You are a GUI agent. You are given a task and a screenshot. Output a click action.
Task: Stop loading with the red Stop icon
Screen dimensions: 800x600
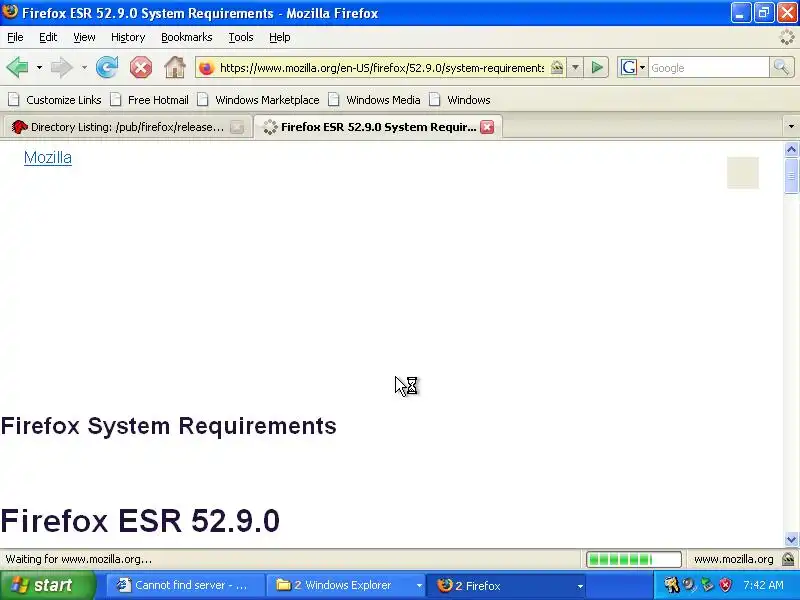pyautogui.click(x=141, y=67)
